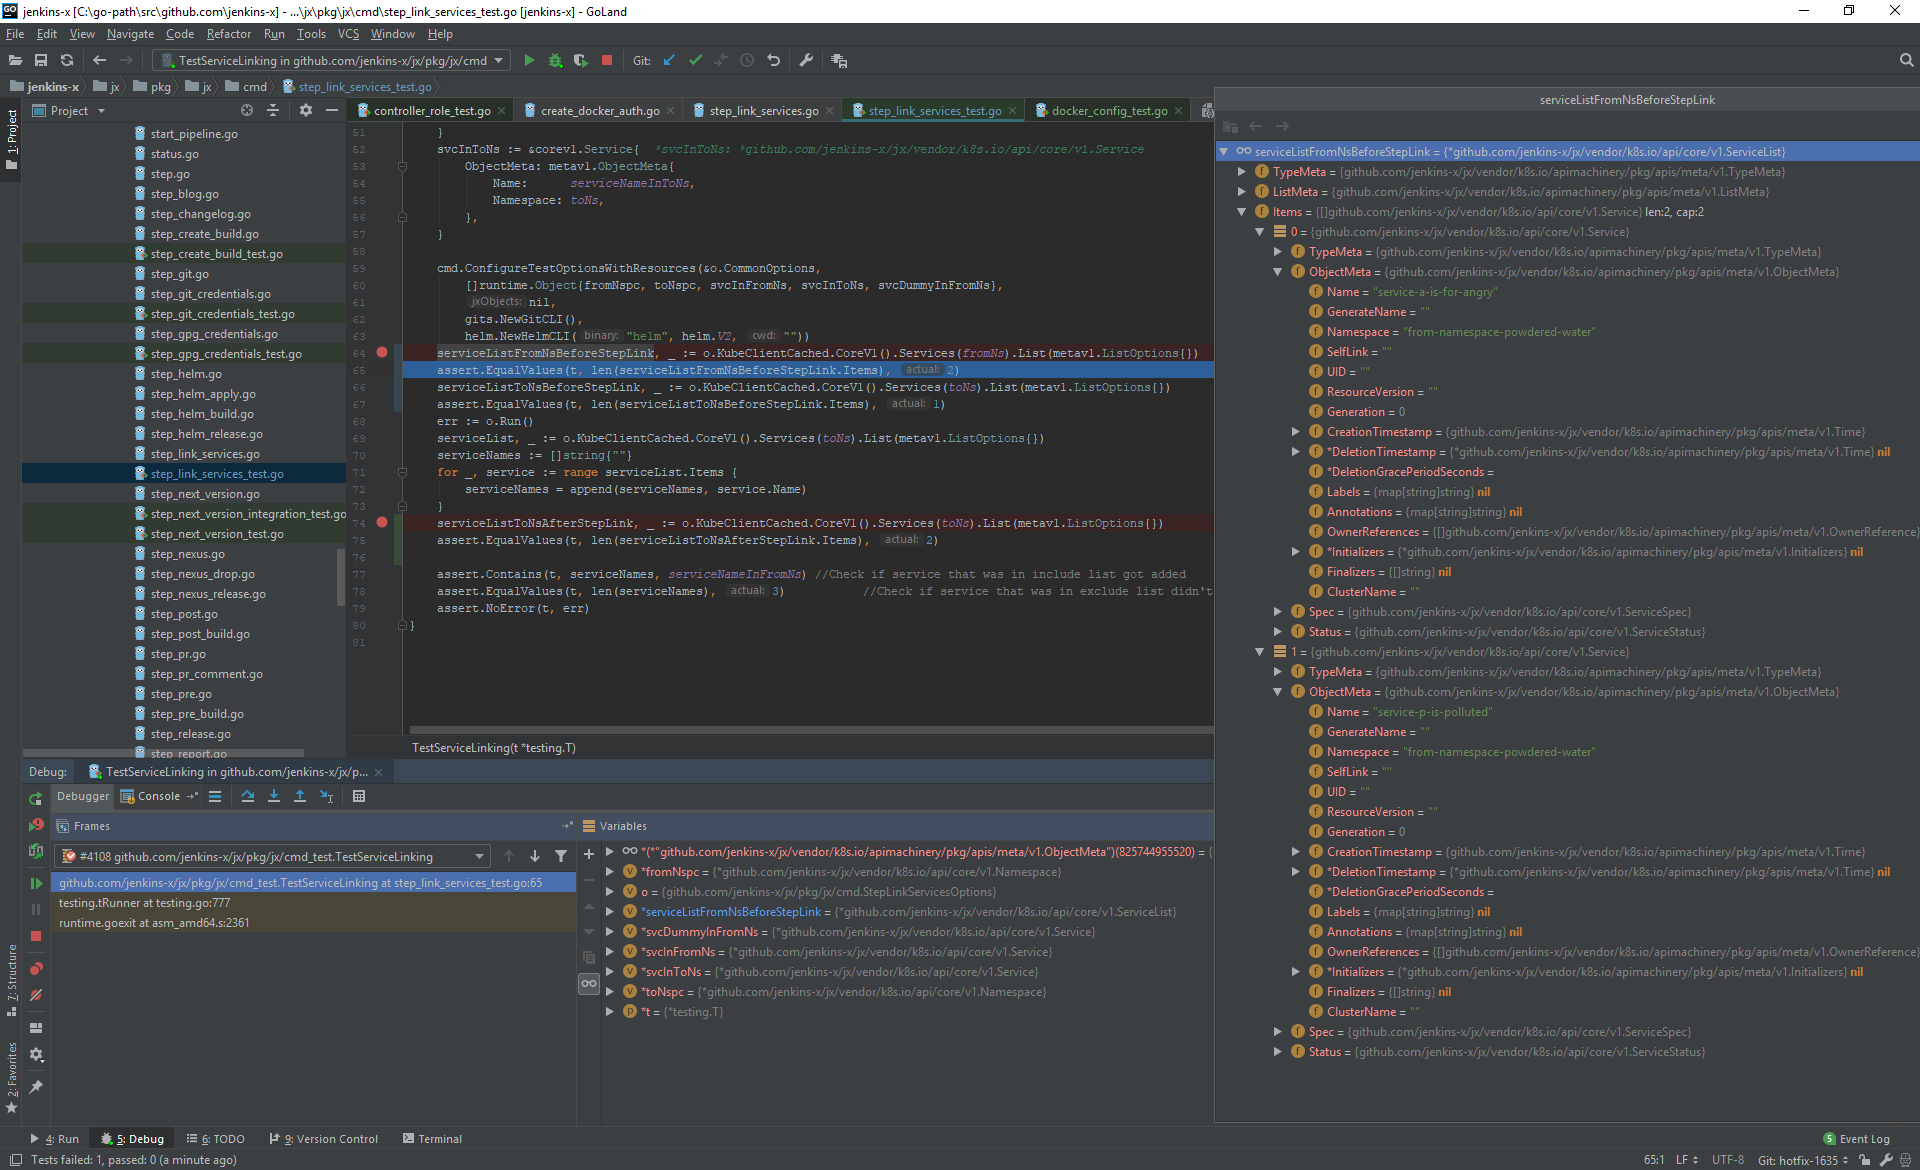Click the Search Everywhere magnifier icon
This screenshot has height=1170, width=1920.
point(1906,61)
